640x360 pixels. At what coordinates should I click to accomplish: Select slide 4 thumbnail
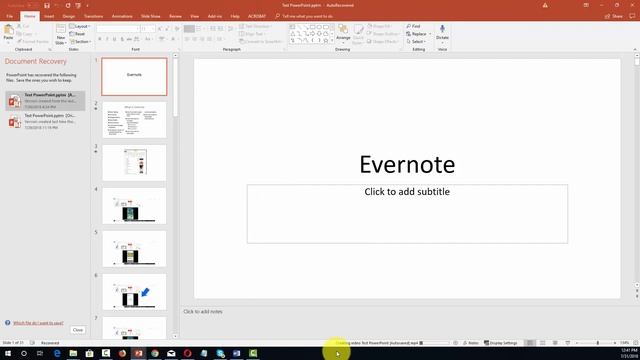pos(134,206)
